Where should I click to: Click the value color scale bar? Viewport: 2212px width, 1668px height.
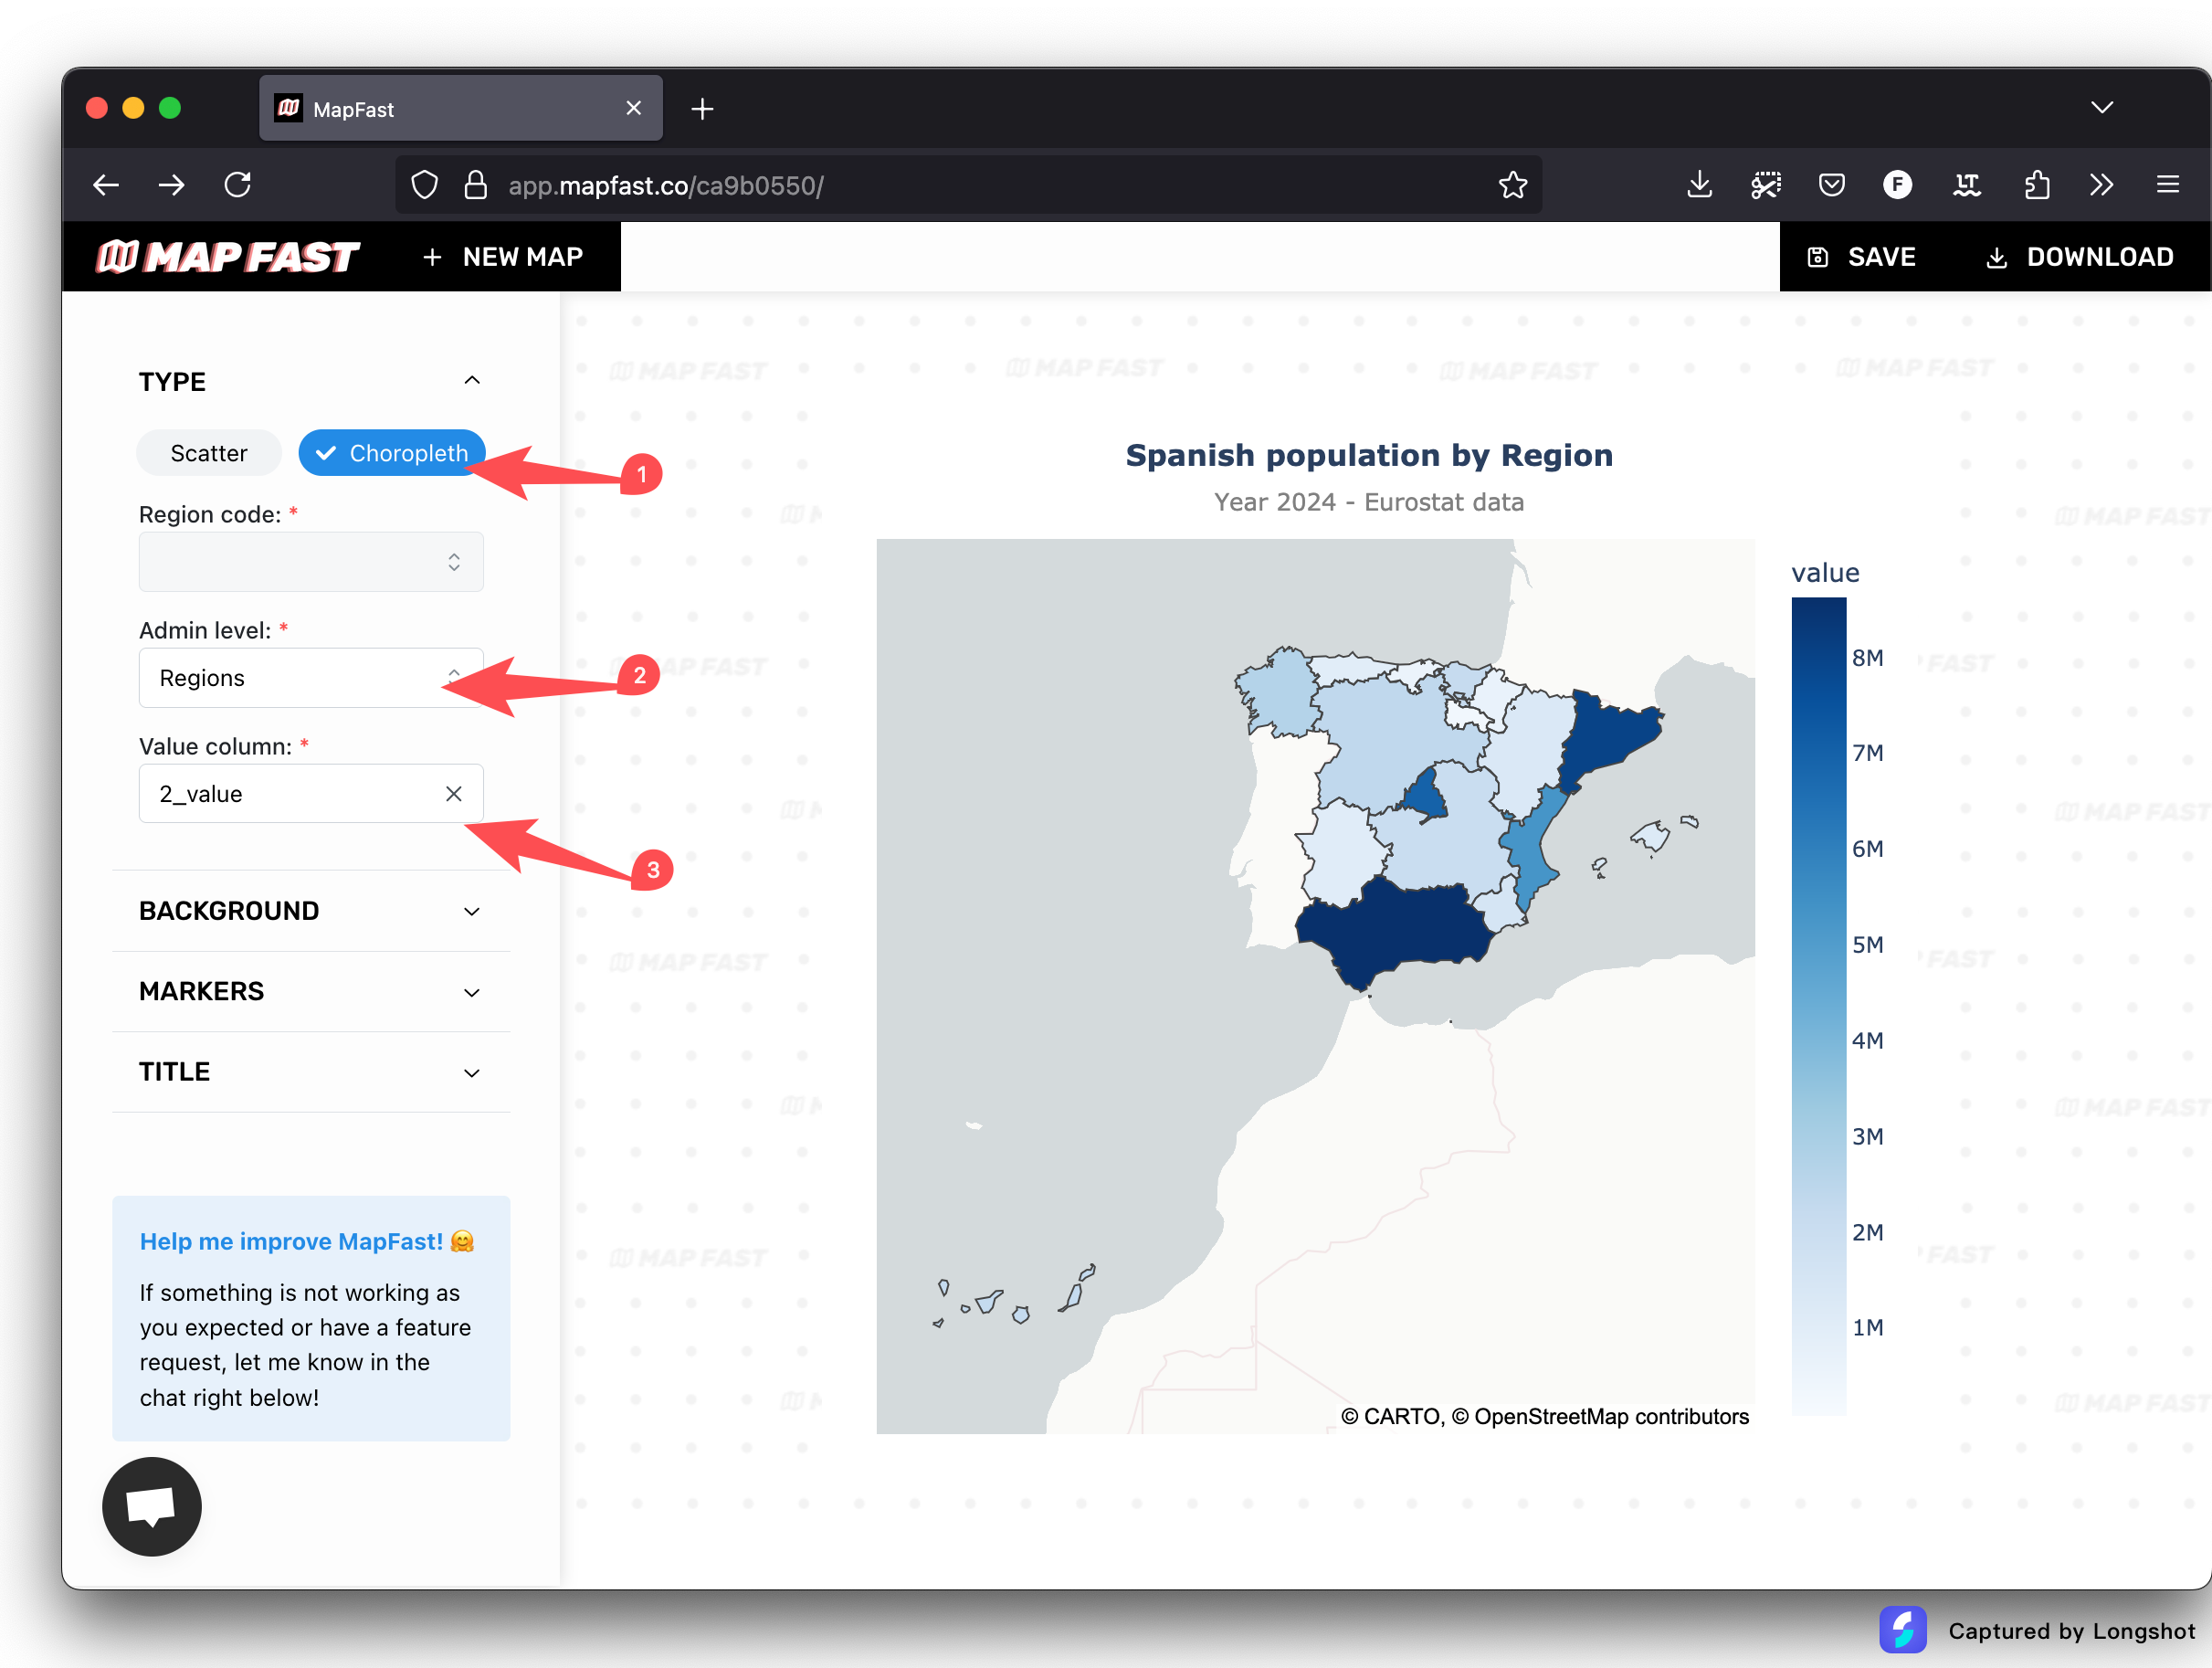(x=1818, y=1006)
